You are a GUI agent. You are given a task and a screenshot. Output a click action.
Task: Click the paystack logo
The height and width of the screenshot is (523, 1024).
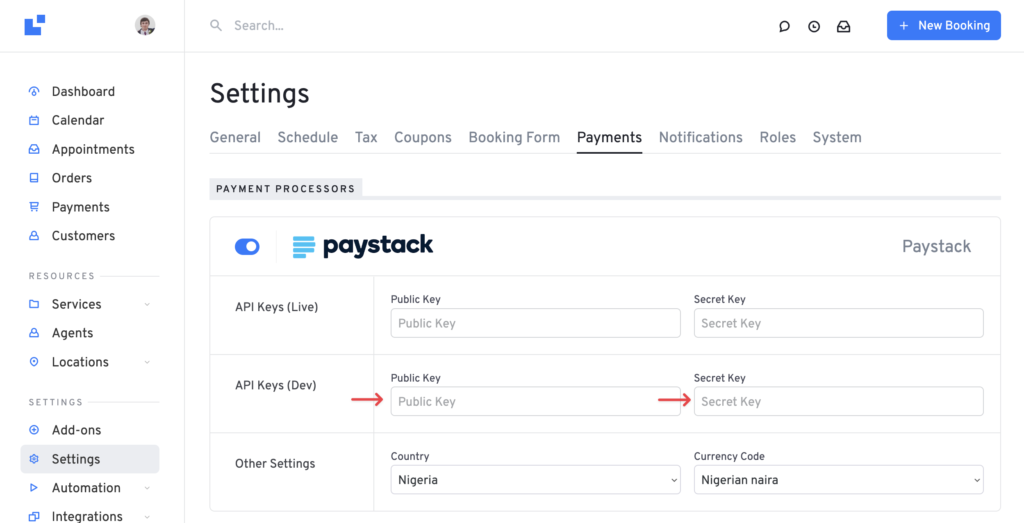point(362,247)
